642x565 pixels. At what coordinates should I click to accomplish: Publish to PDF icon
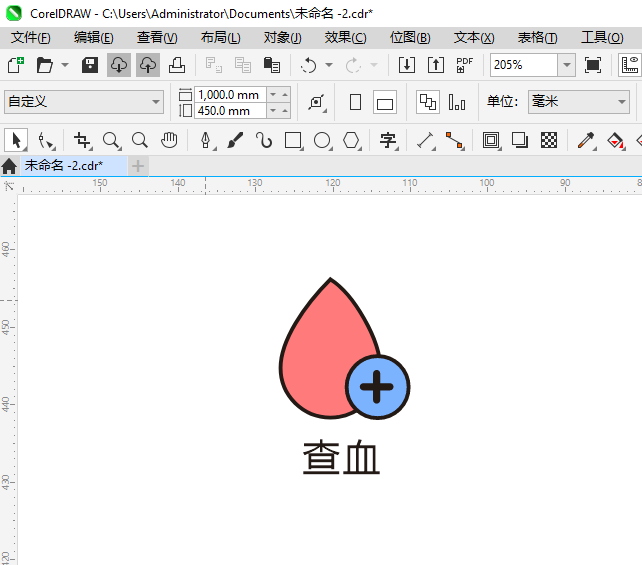point(464,65)
